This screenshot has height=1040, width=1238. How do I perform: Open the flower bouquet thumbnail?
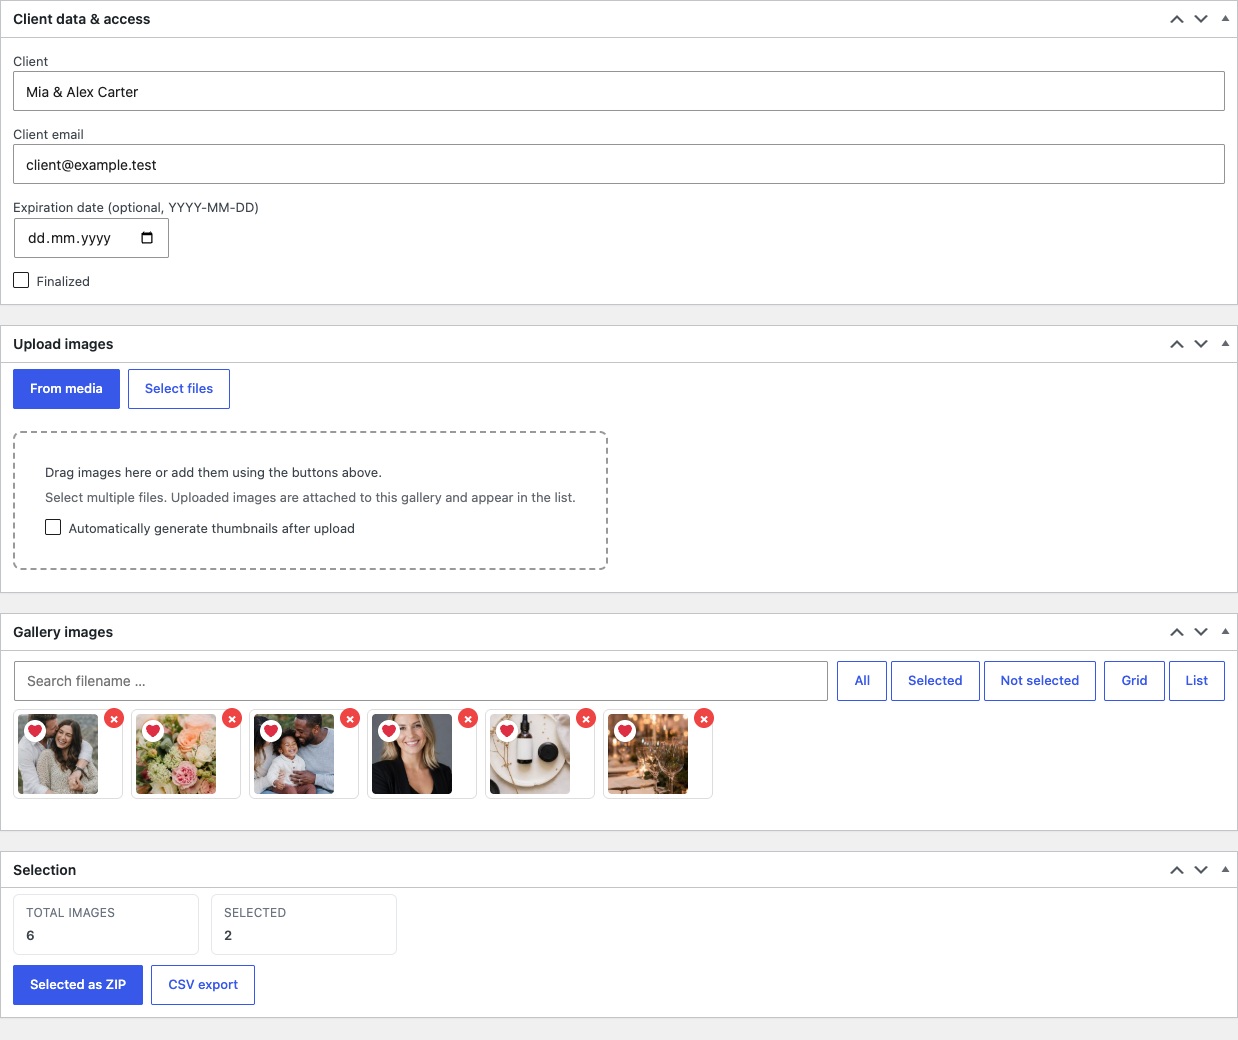pyautogui.click(x=176, y=754)
